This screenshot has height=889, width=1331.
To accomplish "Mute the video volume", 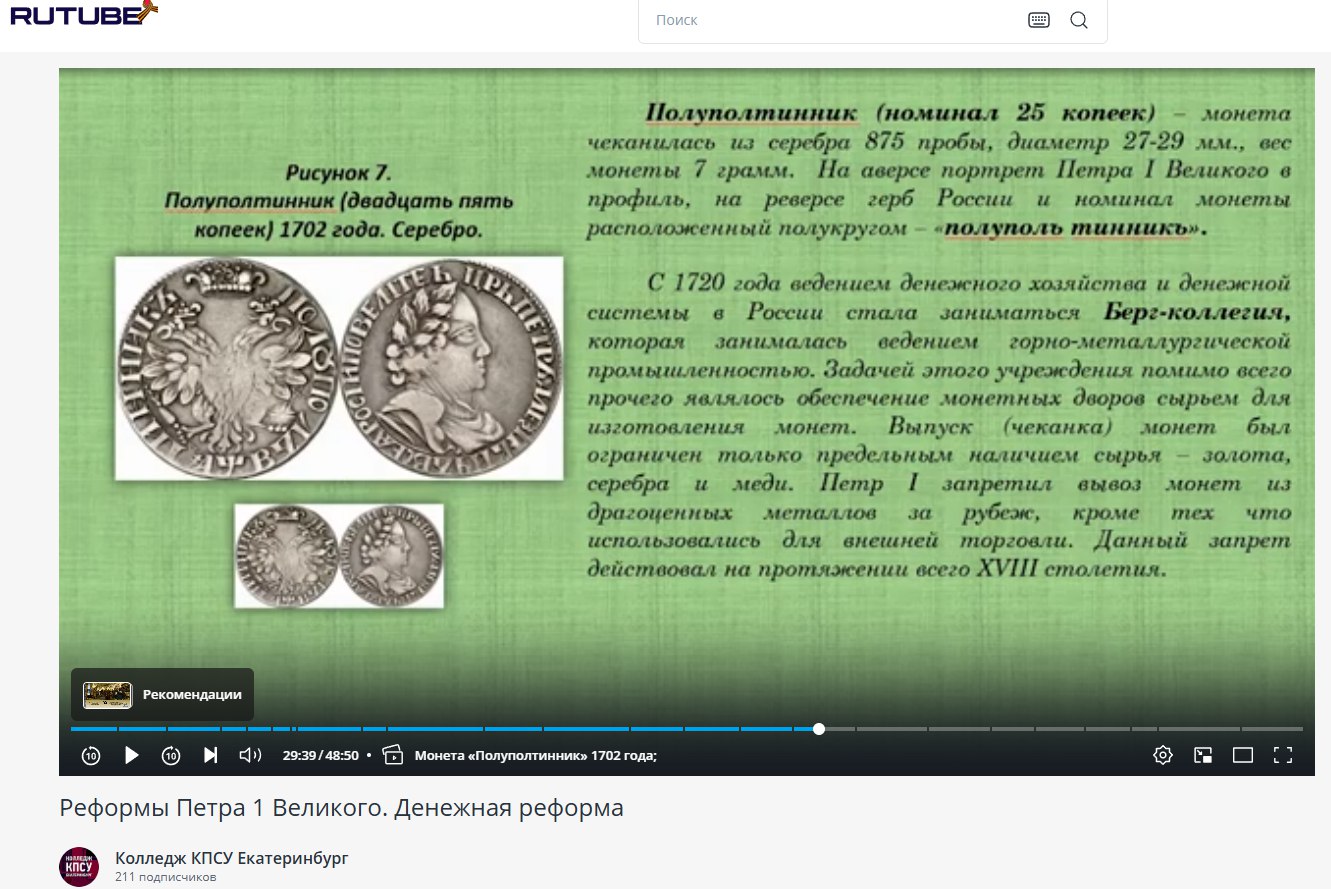I will [x=250, y=755].
